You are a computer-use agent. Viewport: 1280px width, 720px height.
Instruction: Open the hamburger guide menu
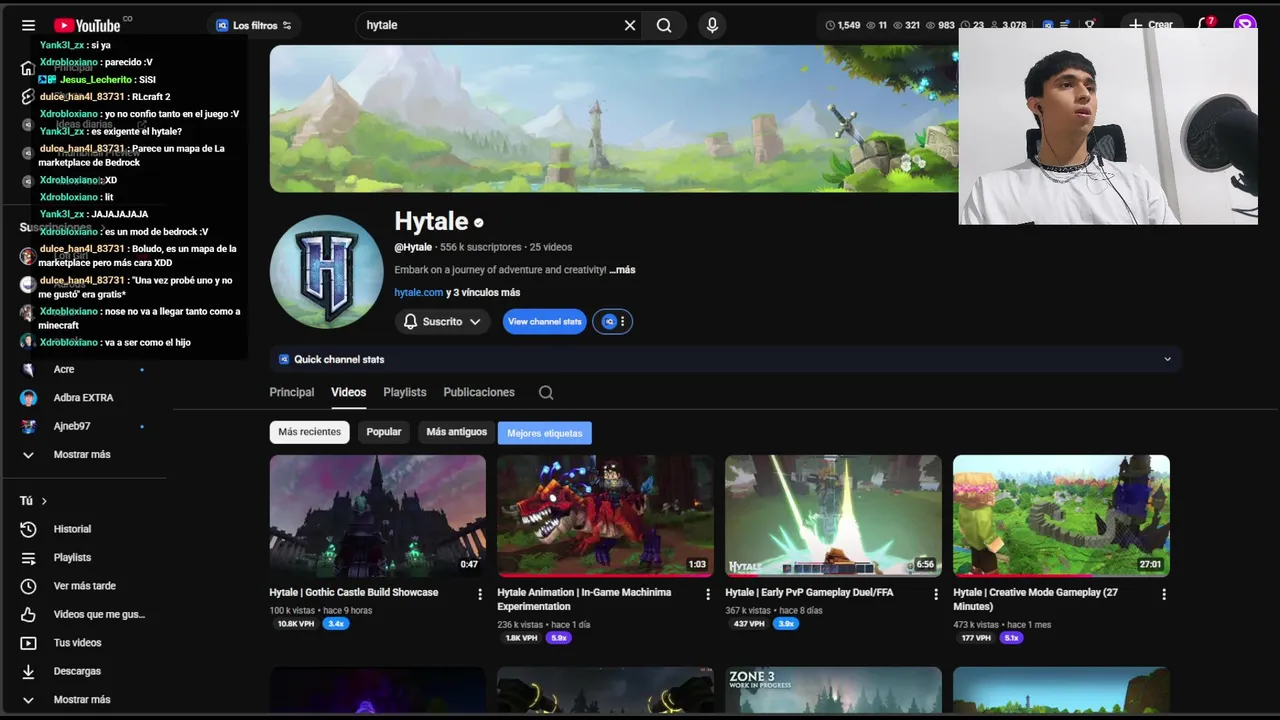coord(28,25)
